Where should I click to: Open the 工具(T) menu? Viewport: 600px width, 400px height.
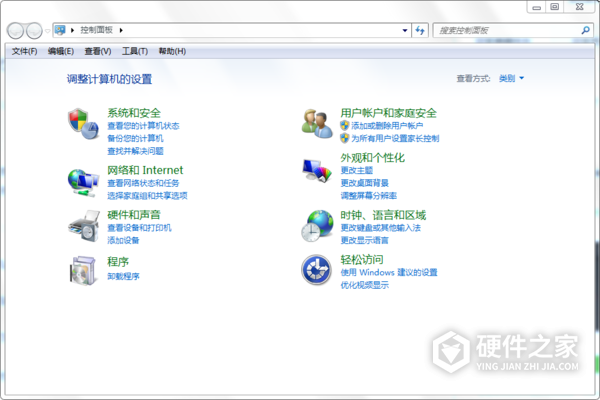[x=135, y=51]
